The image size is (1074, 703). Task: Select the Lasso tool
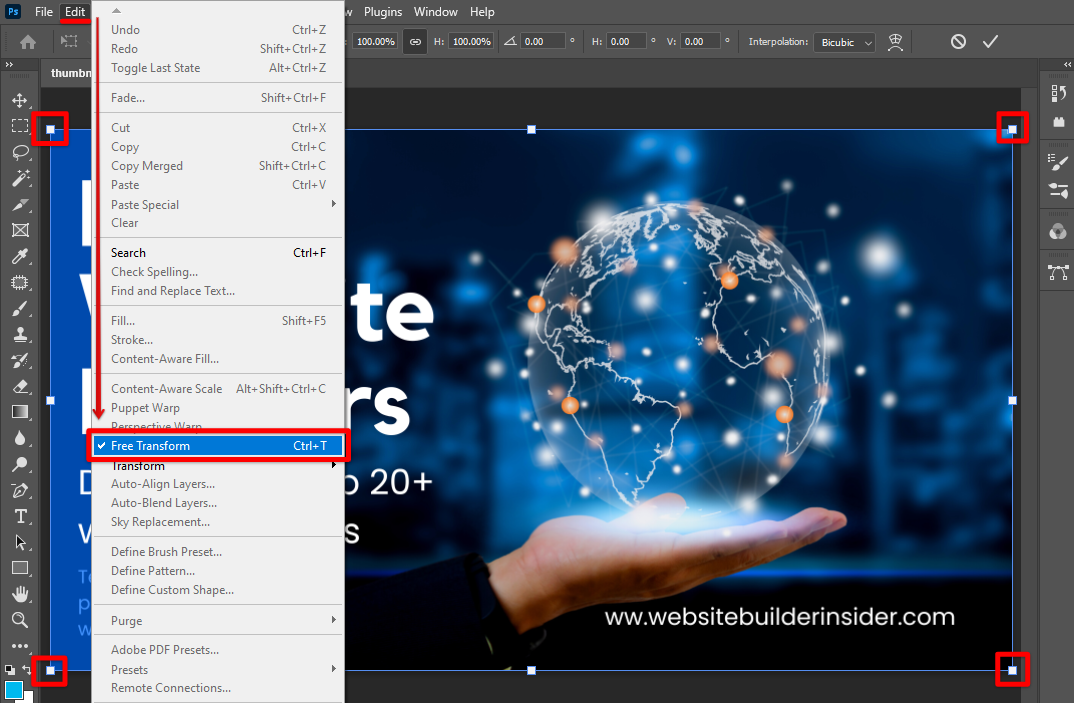point(20,152)
